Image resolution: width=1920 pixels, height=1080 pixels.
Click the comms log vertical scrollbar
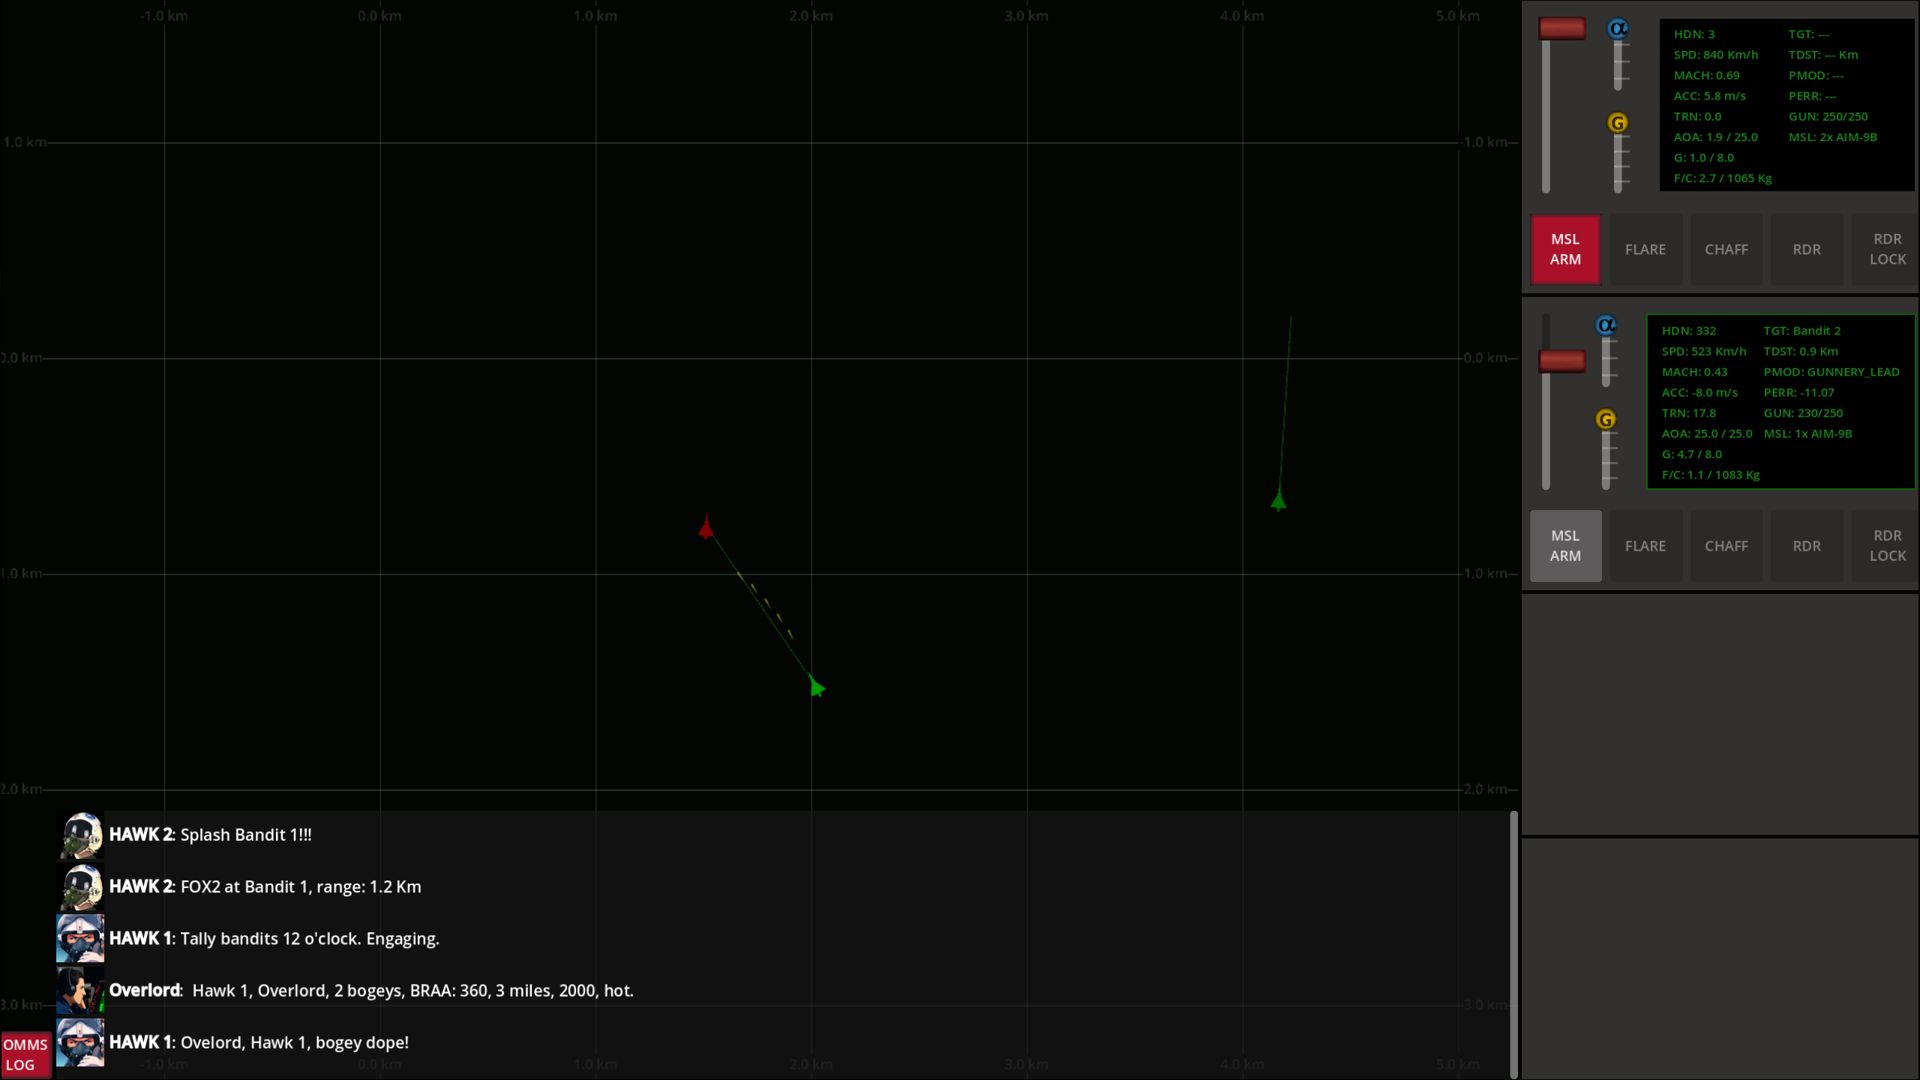[1513, 944]
